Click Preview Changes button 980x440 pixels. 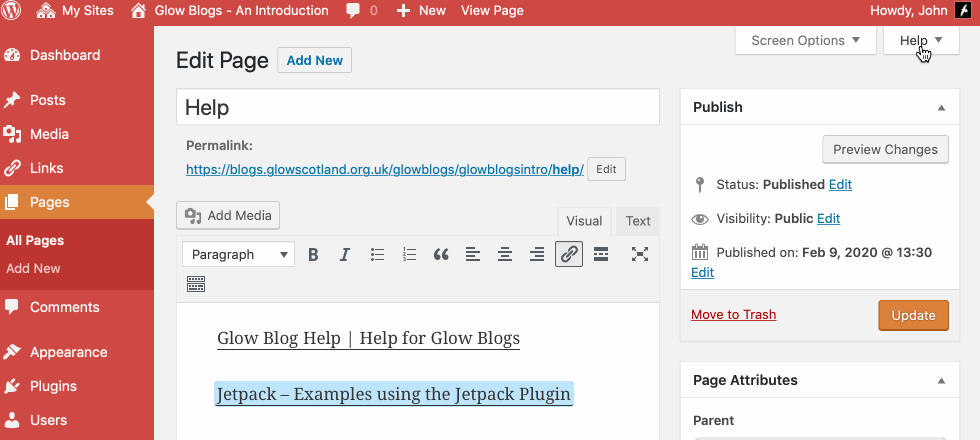click(885, 149)
